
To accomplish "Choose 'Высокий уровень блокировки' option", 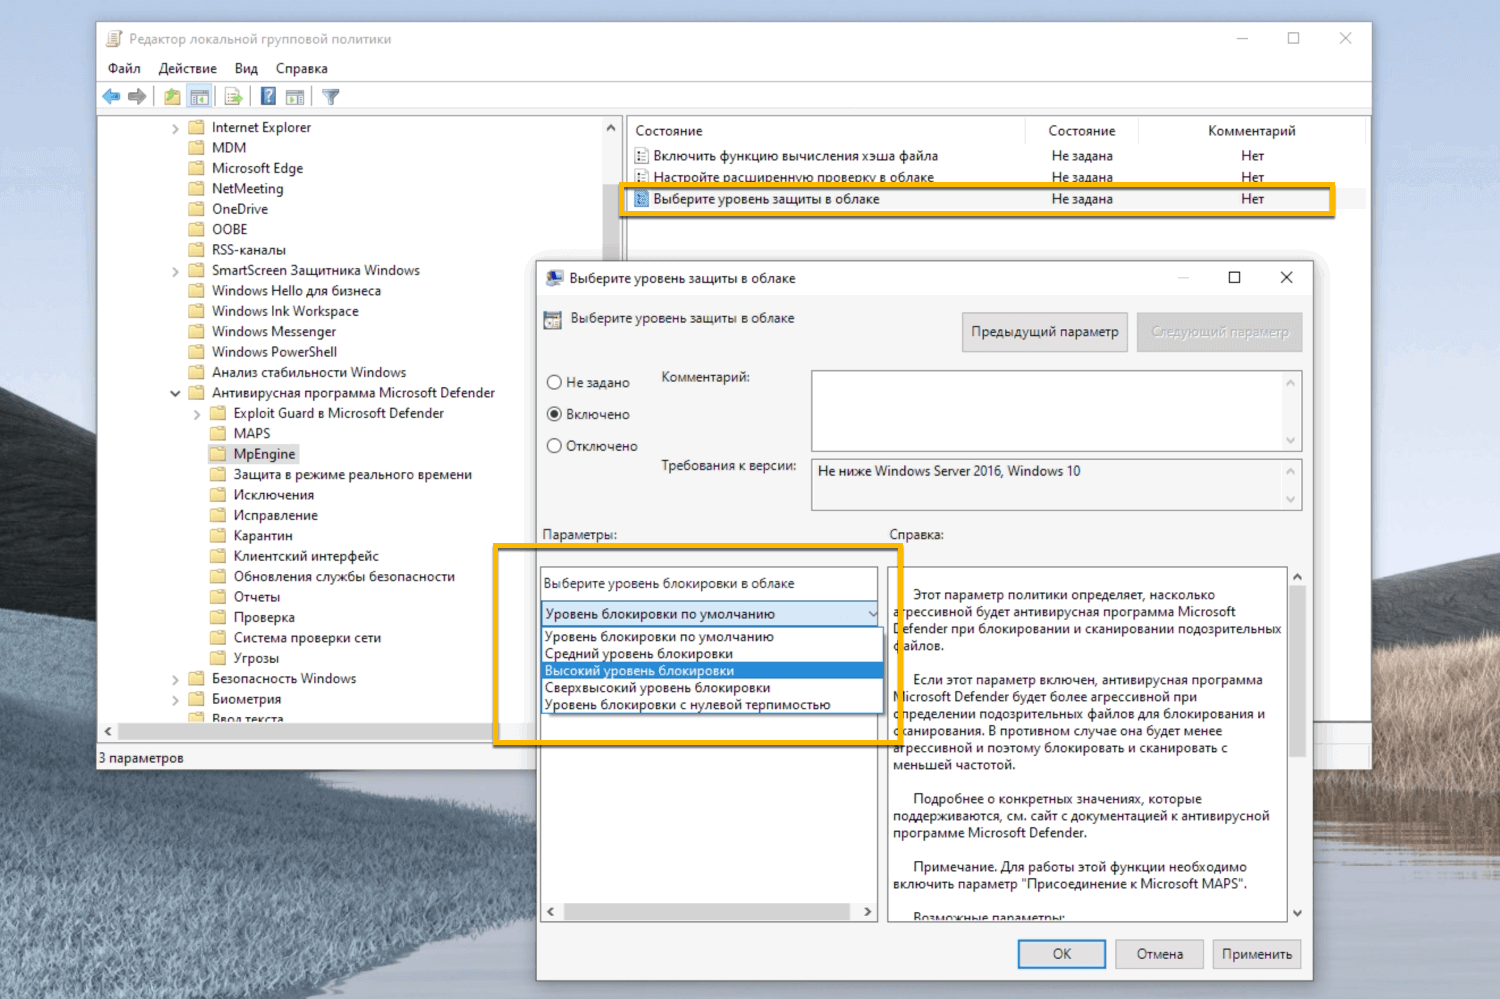I will (713, 671).
